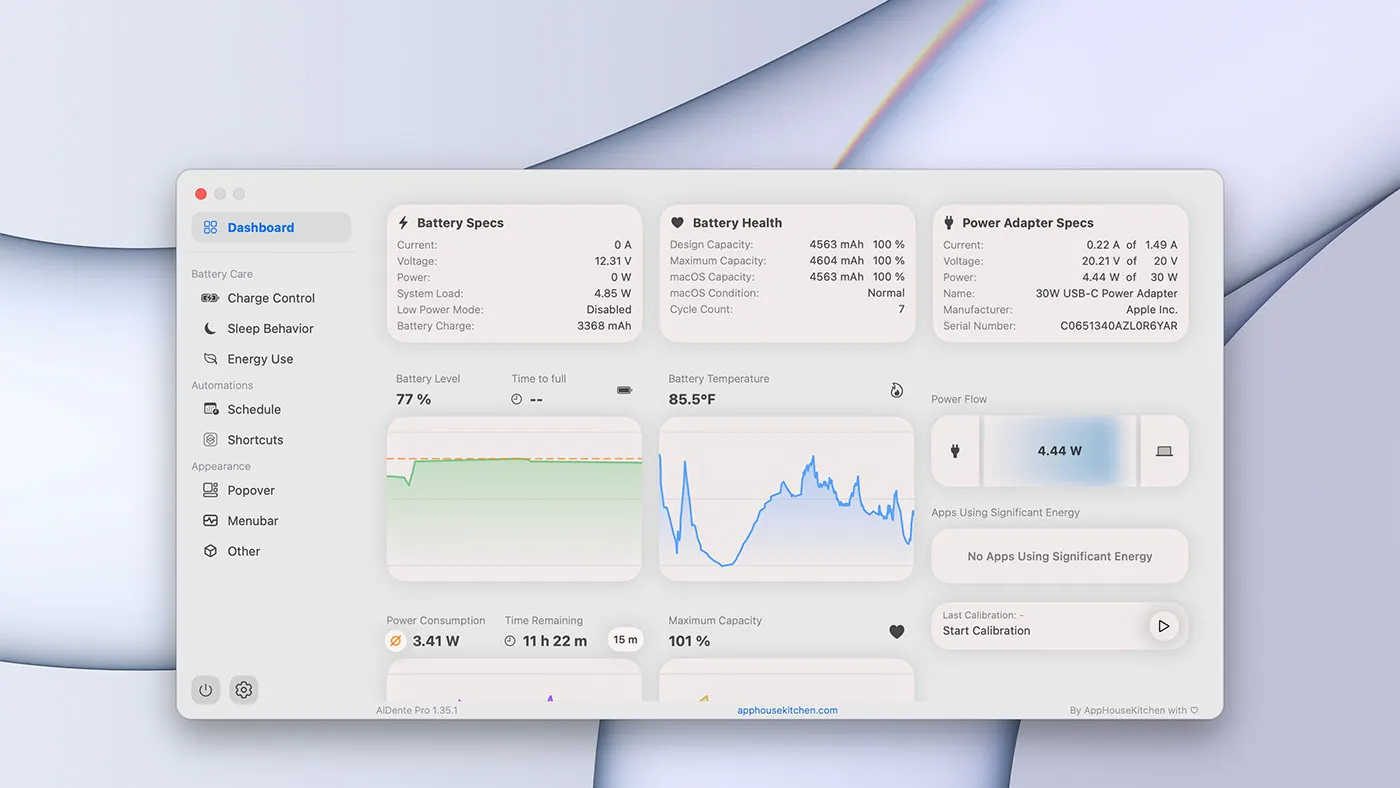The image size is (1400, 788).
Task: Click the power button in the sidebar footer
Action: pos(206,690)
